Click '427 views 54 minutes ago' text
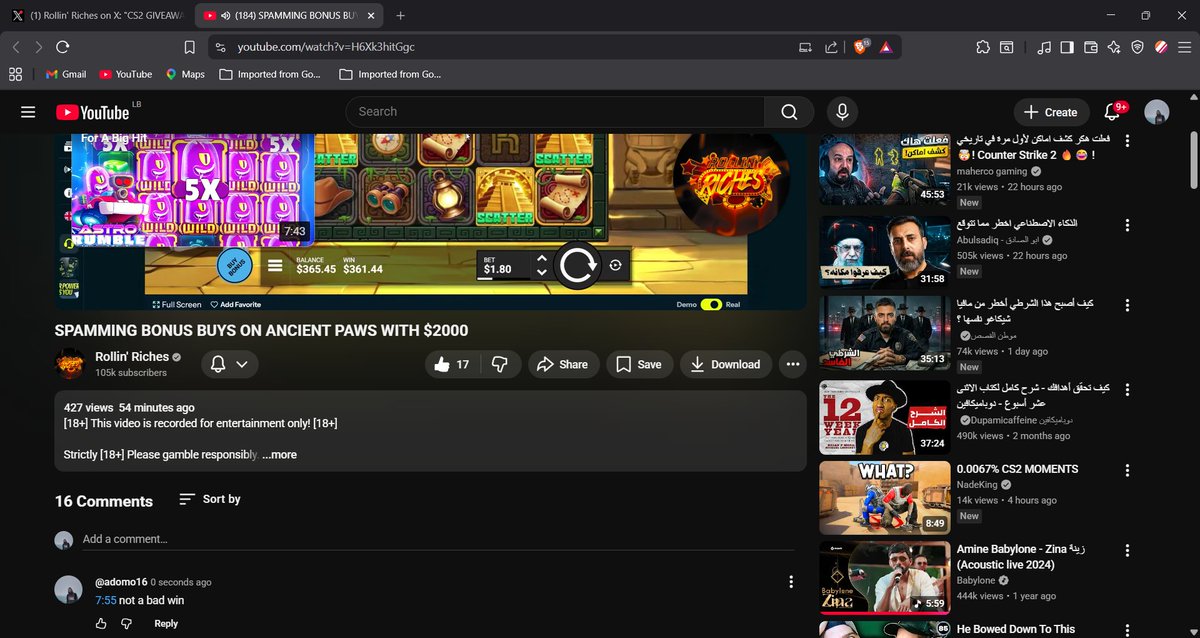Image resolution: width=1200 pixels, height=638 pixels. coord(129,408)
